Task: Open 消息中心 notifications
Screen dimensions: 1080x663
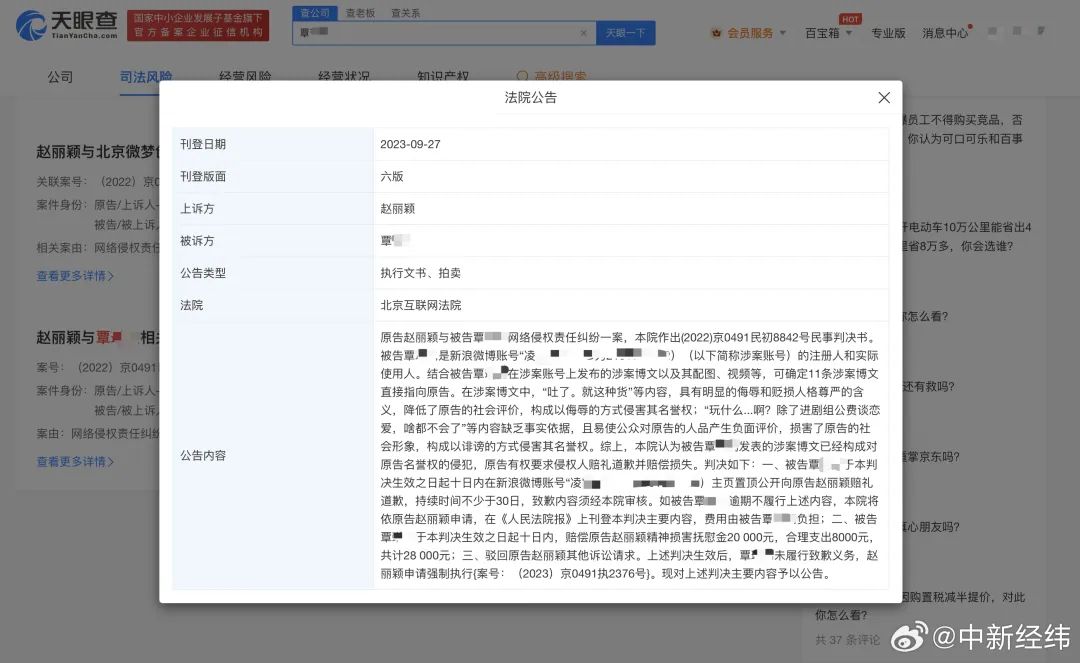Action: [x=945, y=32]
